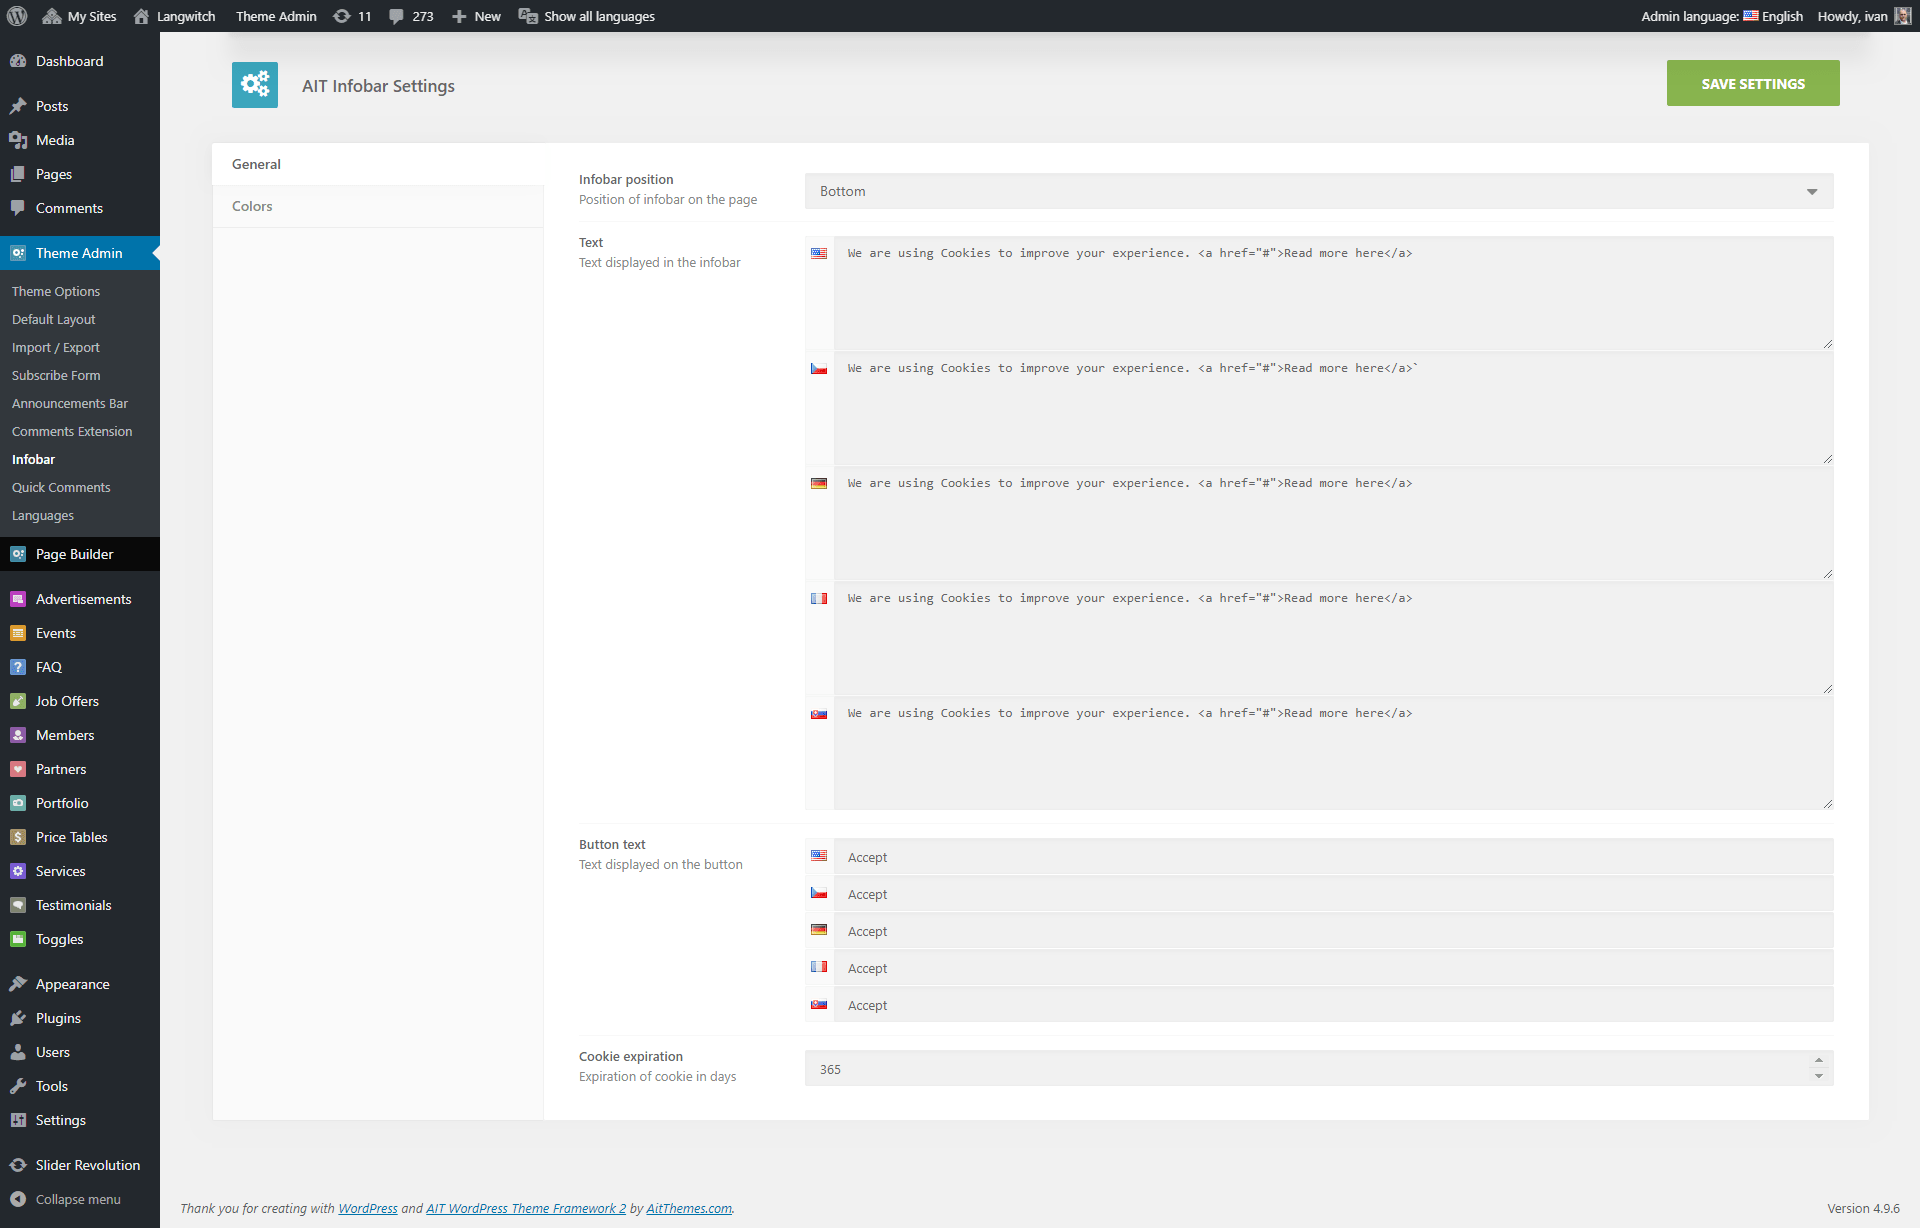Screen dimensions: 1920x1228
Task: Open Testimonials from the sidebar
Action: pos(80,905)
